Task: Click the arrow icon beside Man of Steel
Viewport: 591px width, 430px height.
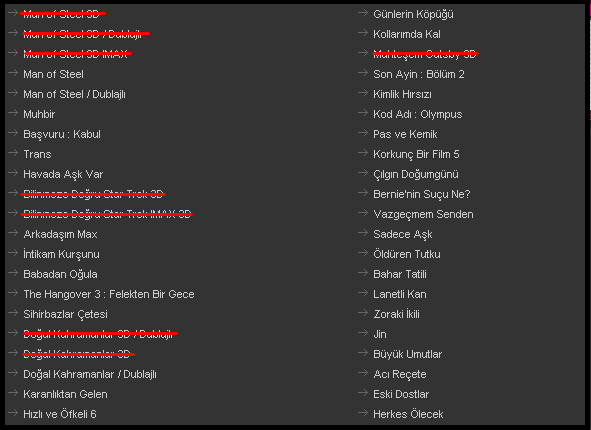Action: [13, 73]
